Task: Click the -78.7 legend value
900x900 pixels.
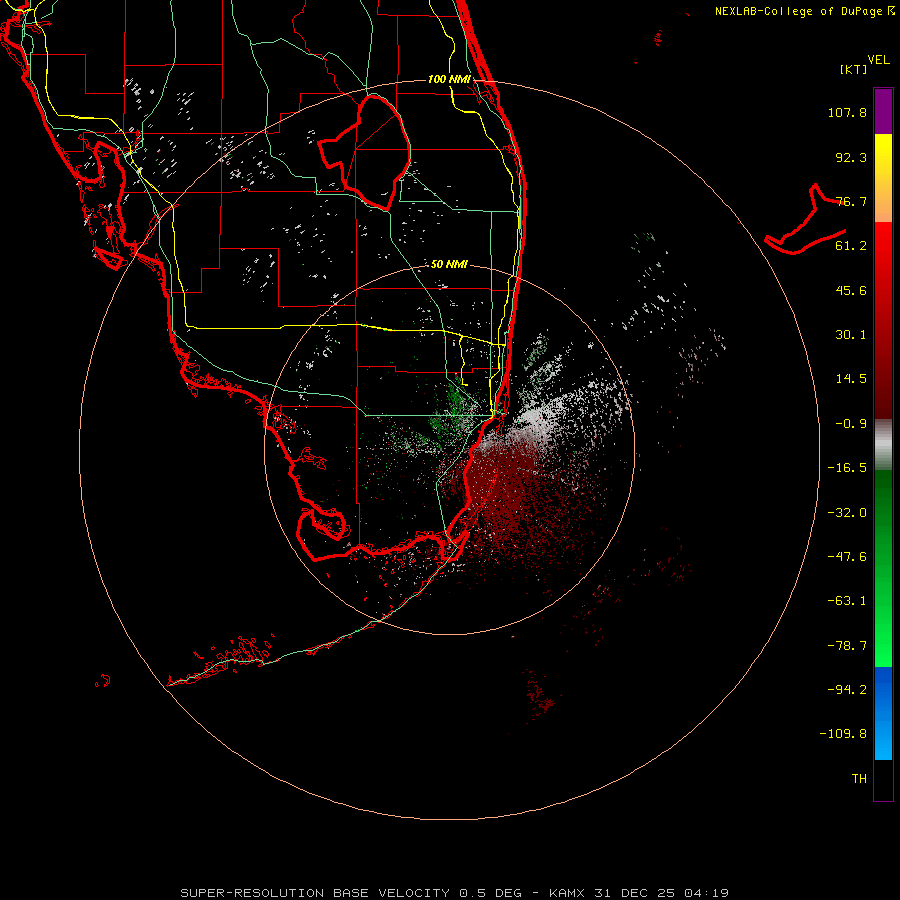Action: tap(847, 646)
